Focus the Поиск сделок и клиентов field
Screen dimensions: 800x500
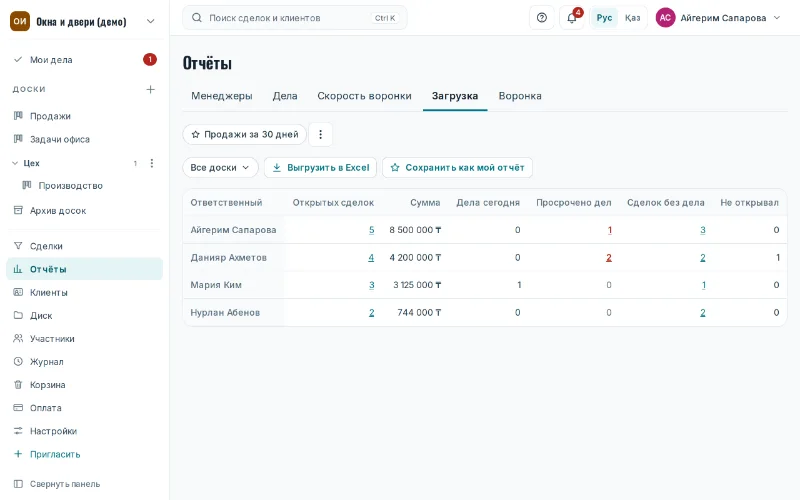(294, 18)
